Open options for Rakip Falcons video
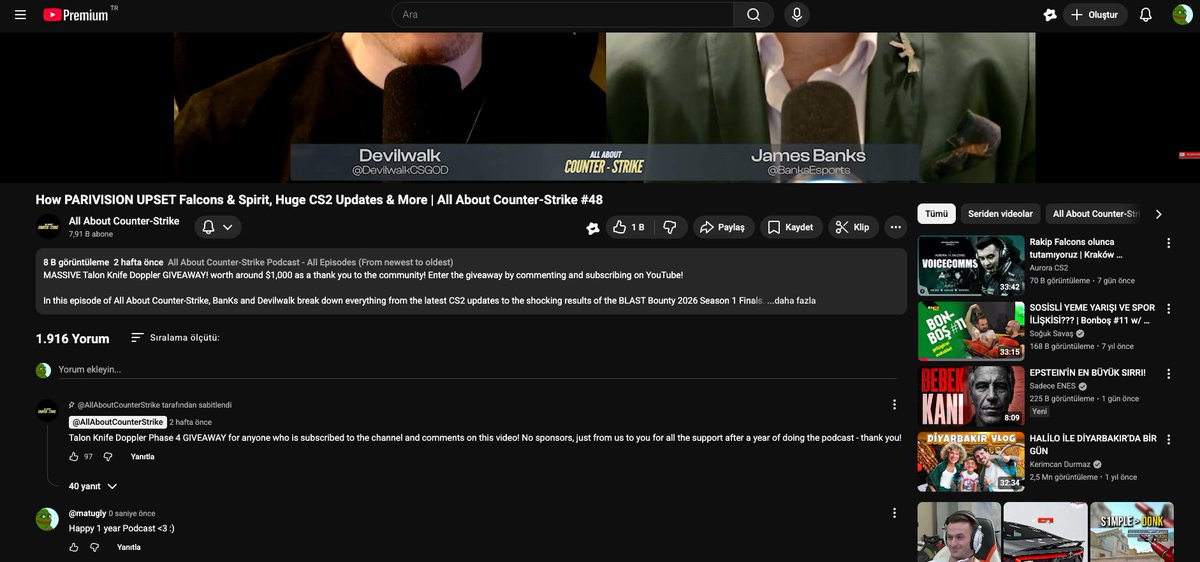Image resolution: width=1200 pixels, height=562 pixels. click(1169, 243)
